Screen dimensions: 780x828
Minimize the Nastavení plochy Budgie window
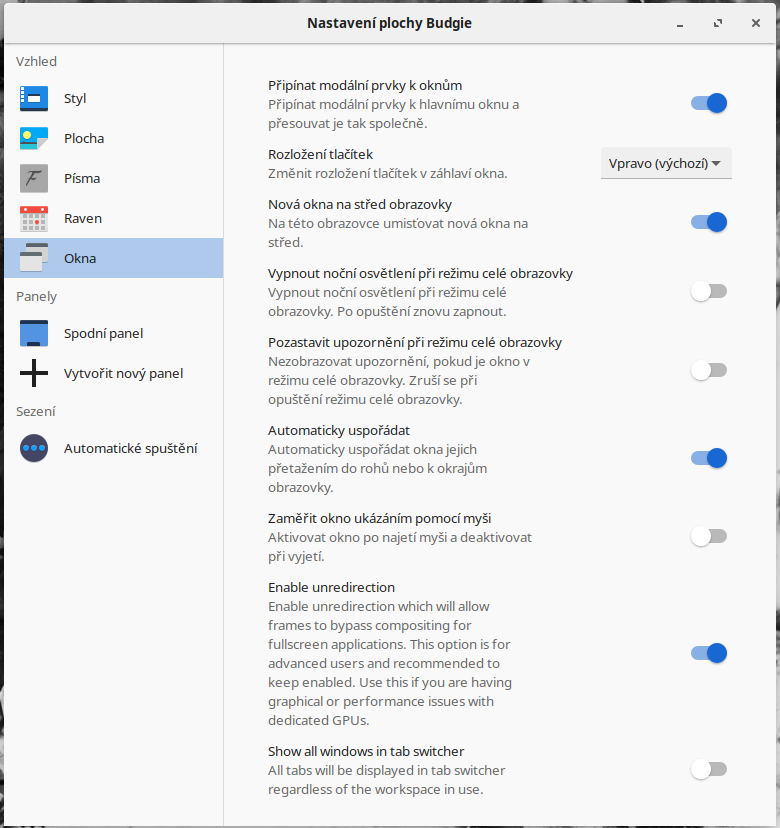(x=680, y=23)
